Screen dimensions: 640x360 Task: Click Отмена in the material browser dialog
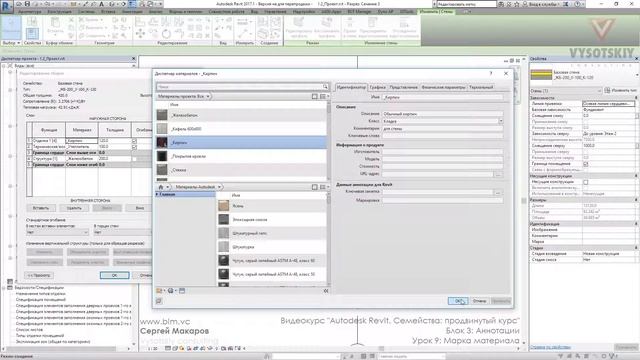click(479, 301)
